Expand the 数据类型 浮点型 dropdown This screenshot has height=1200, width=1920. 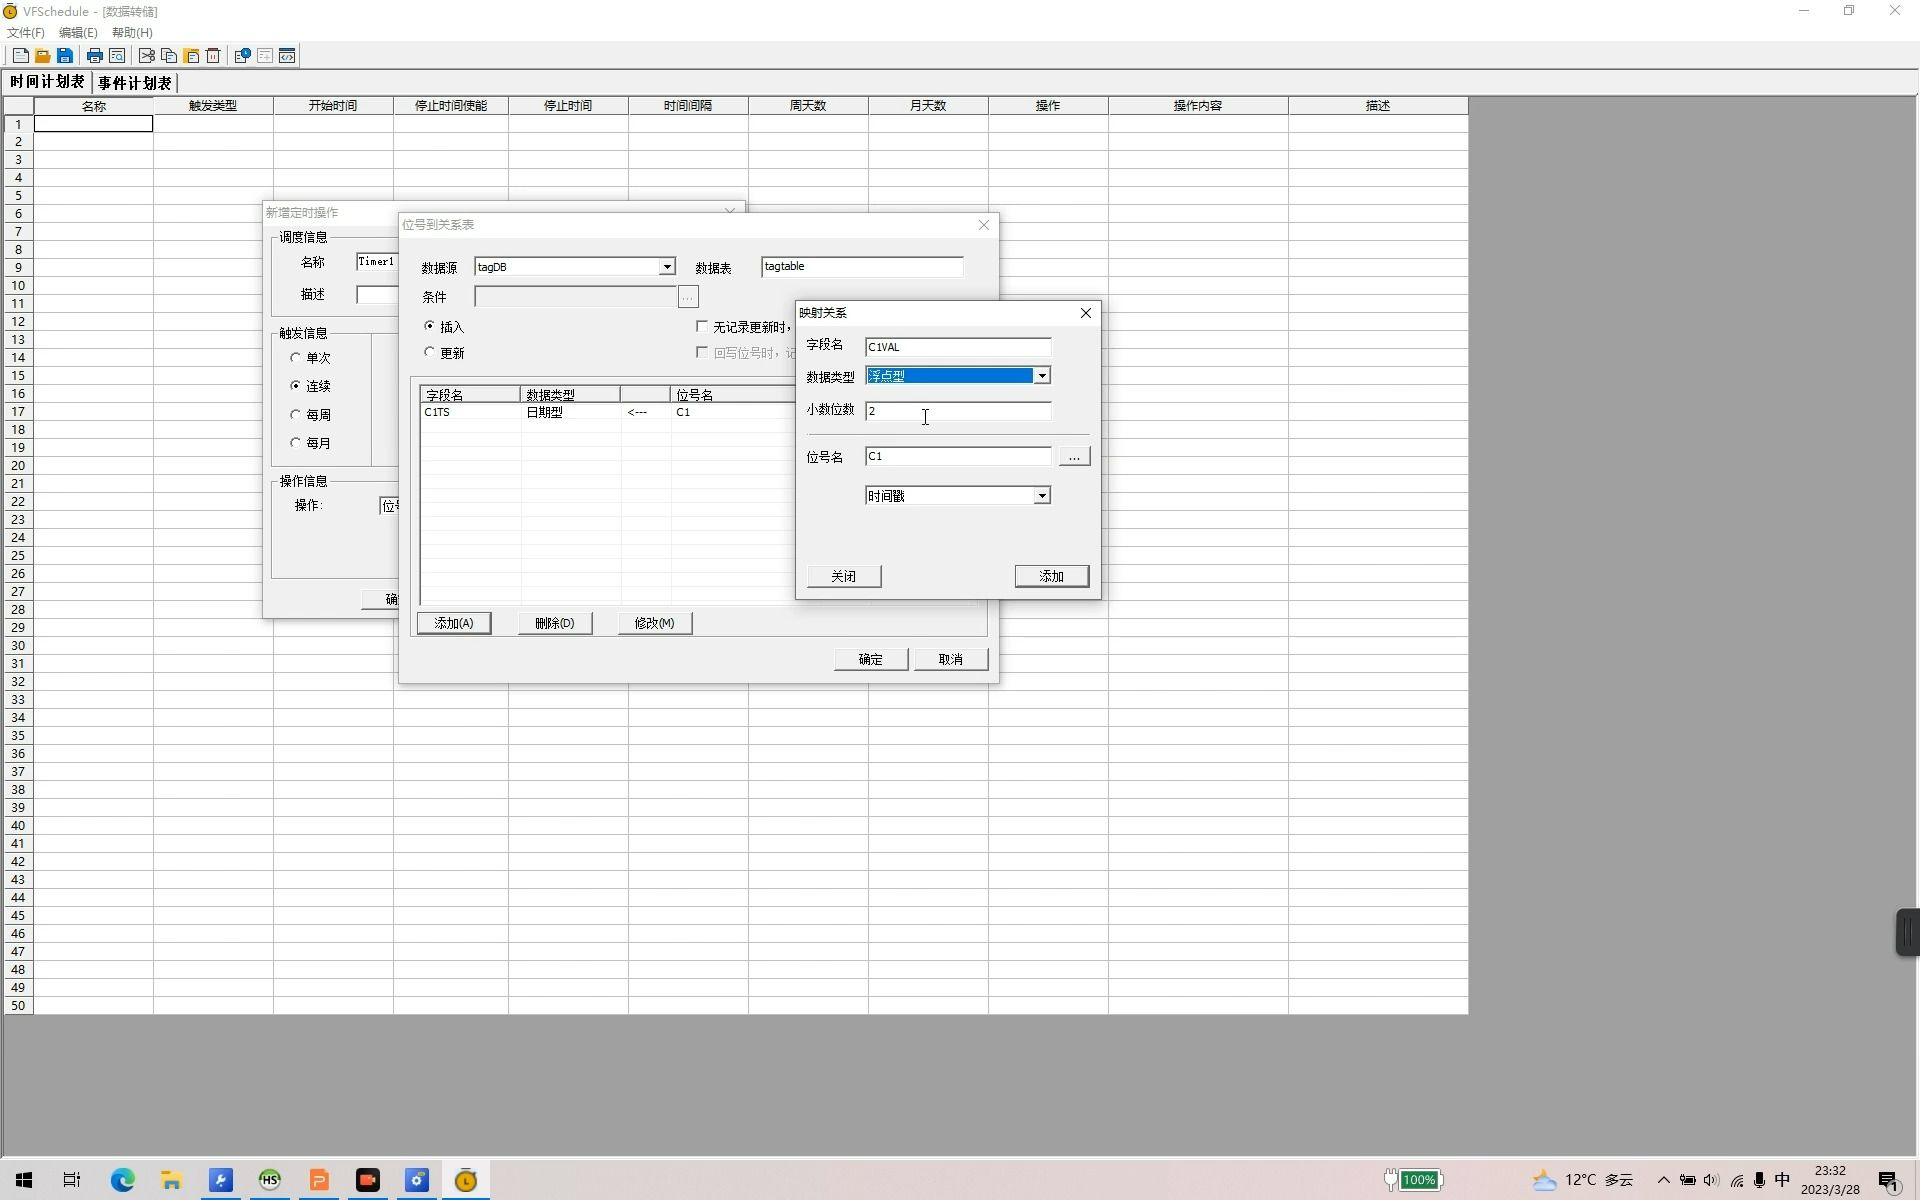(1042, 376)
